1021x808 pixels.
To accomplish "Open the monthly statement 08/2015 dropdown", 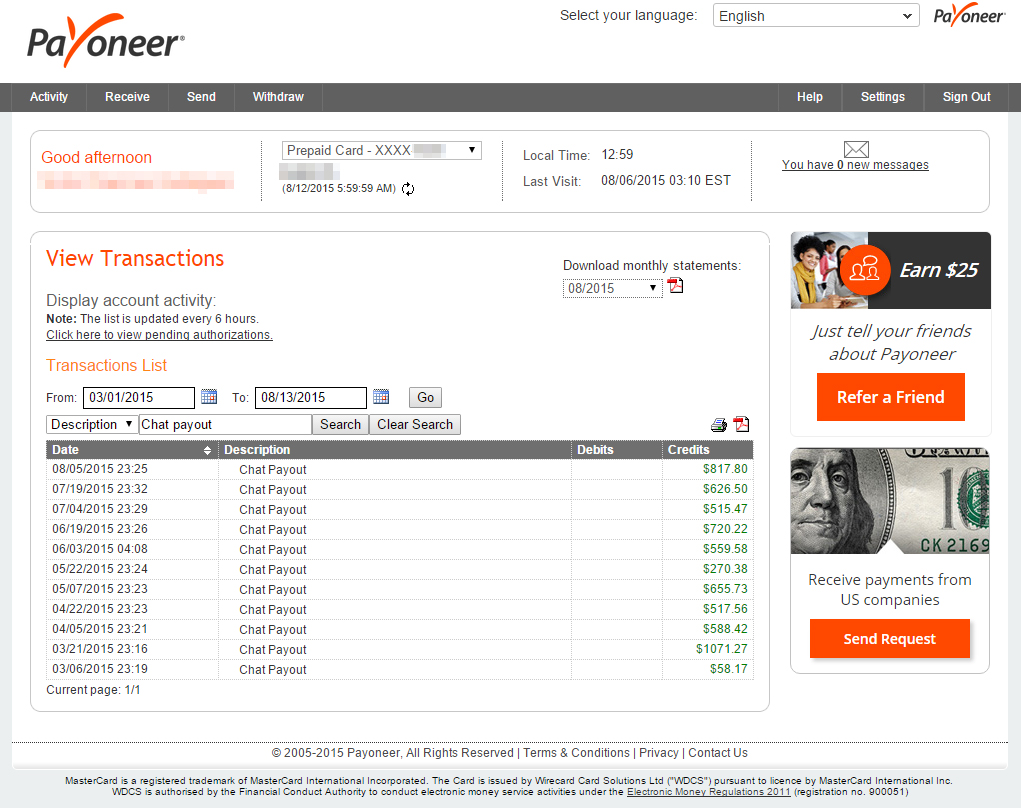I will click(612, 288).
